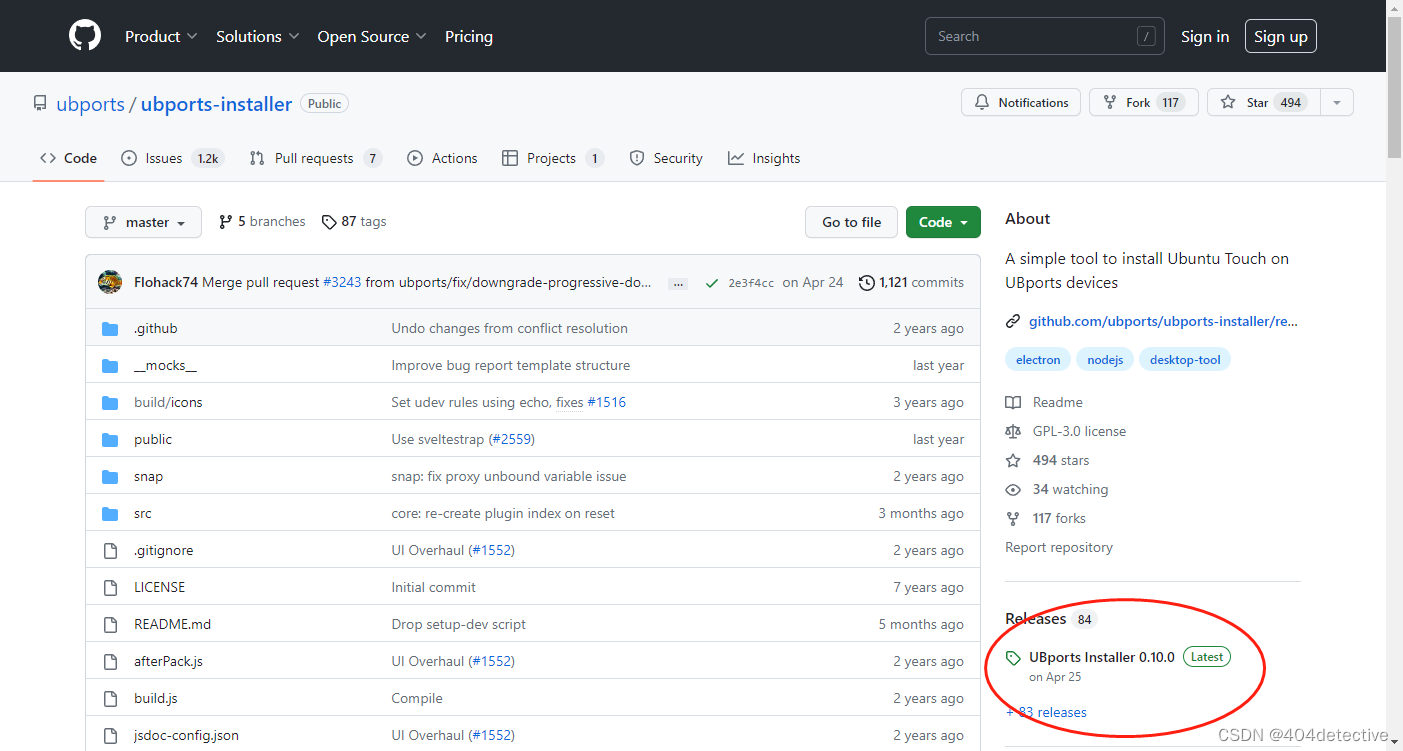Expand the Open Source menu
The width and height of the screenshot is (1403, 751).
tap(372, 36)
